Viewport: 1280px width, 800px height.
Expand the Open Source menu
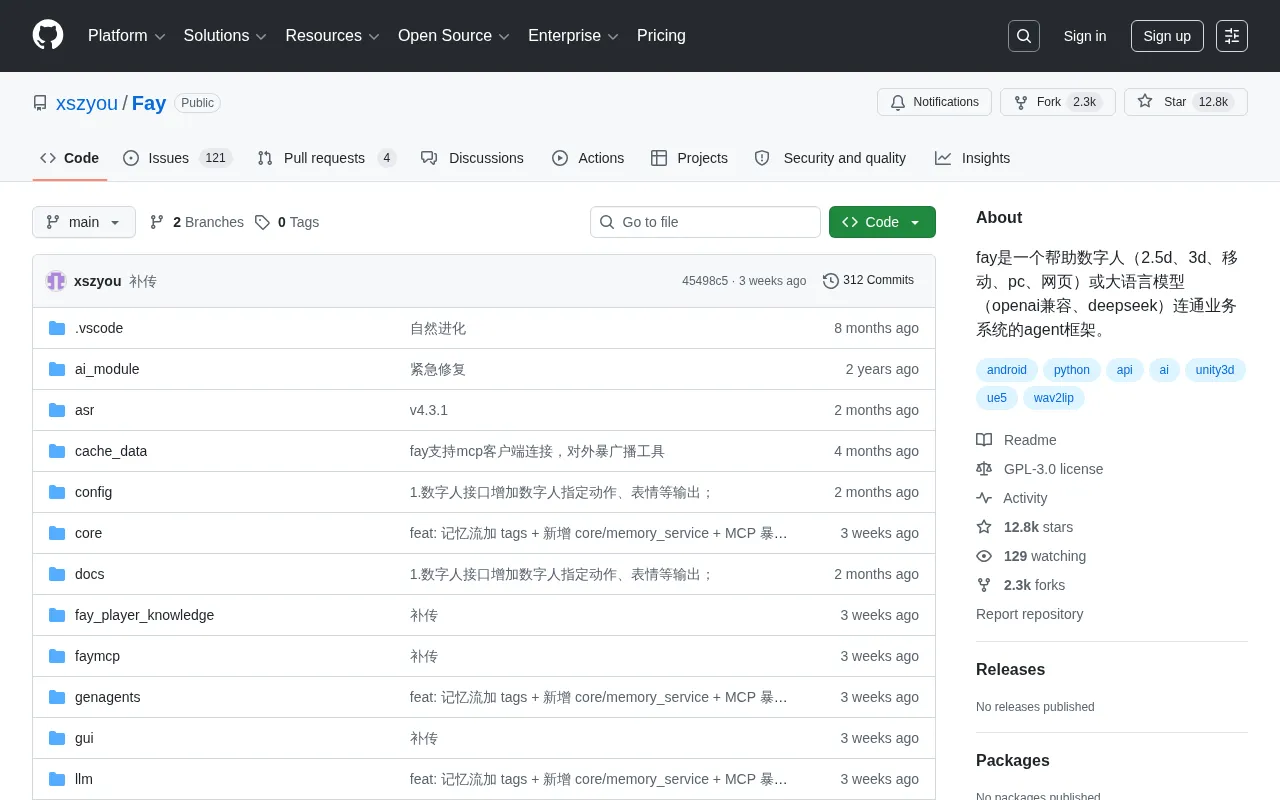454,36
